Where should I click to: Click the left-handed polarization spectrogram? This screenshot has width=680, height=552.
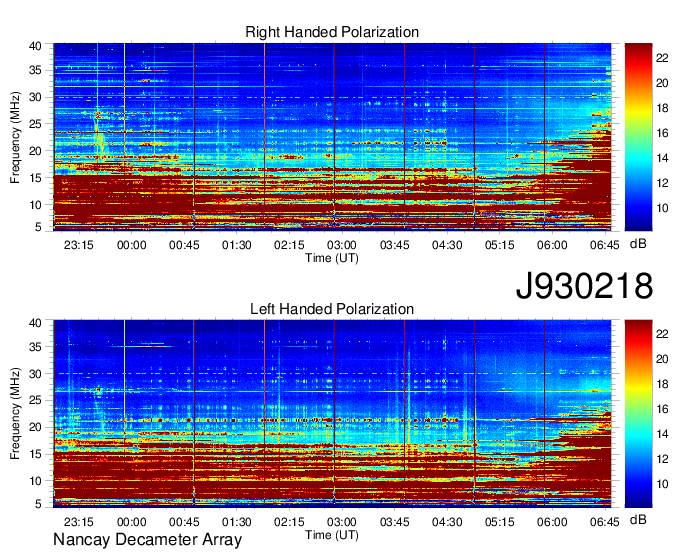(x=332, y=414)
